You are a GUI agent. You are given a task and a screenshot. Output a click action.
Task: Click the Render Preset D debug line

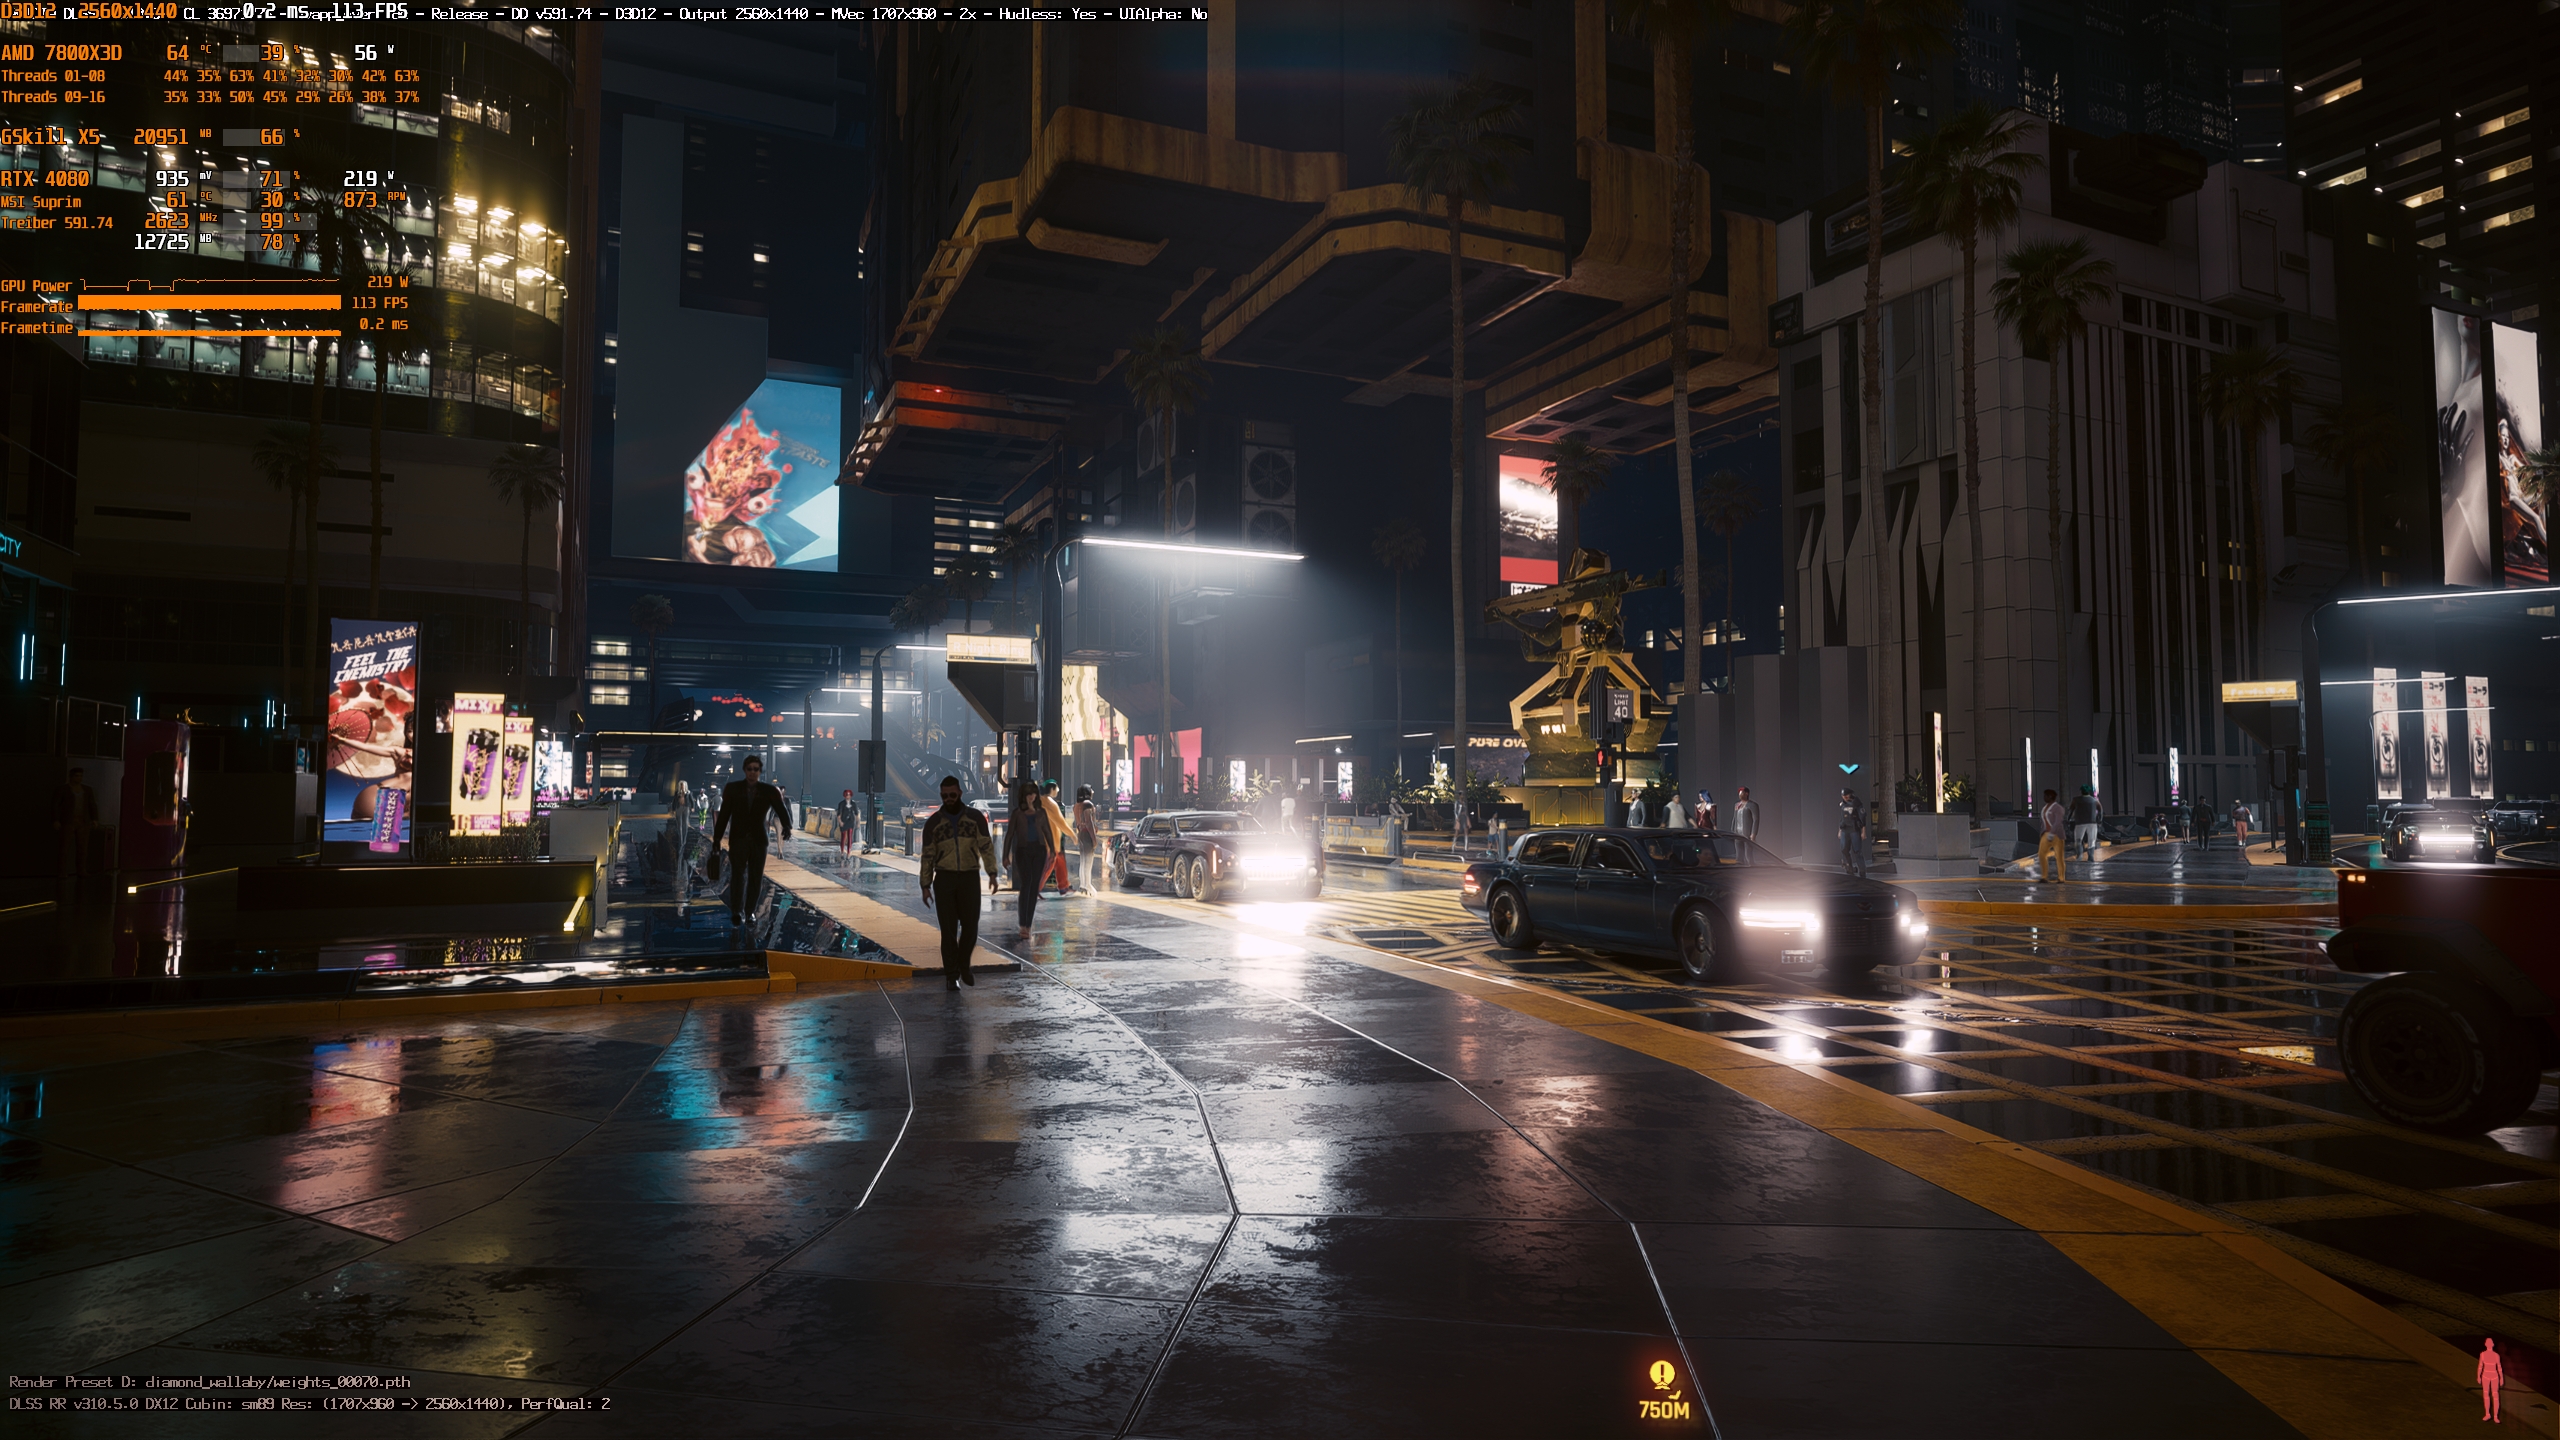tap(210, 1382)
